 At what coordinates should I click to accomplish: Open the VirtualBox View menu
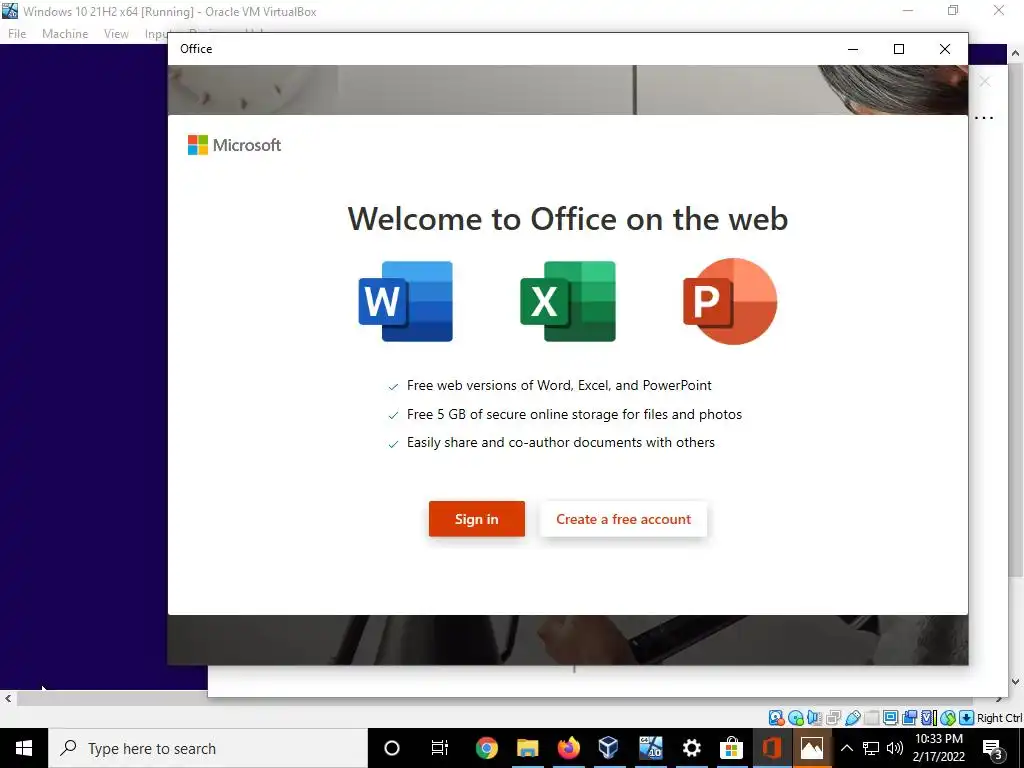coord(116,34)
